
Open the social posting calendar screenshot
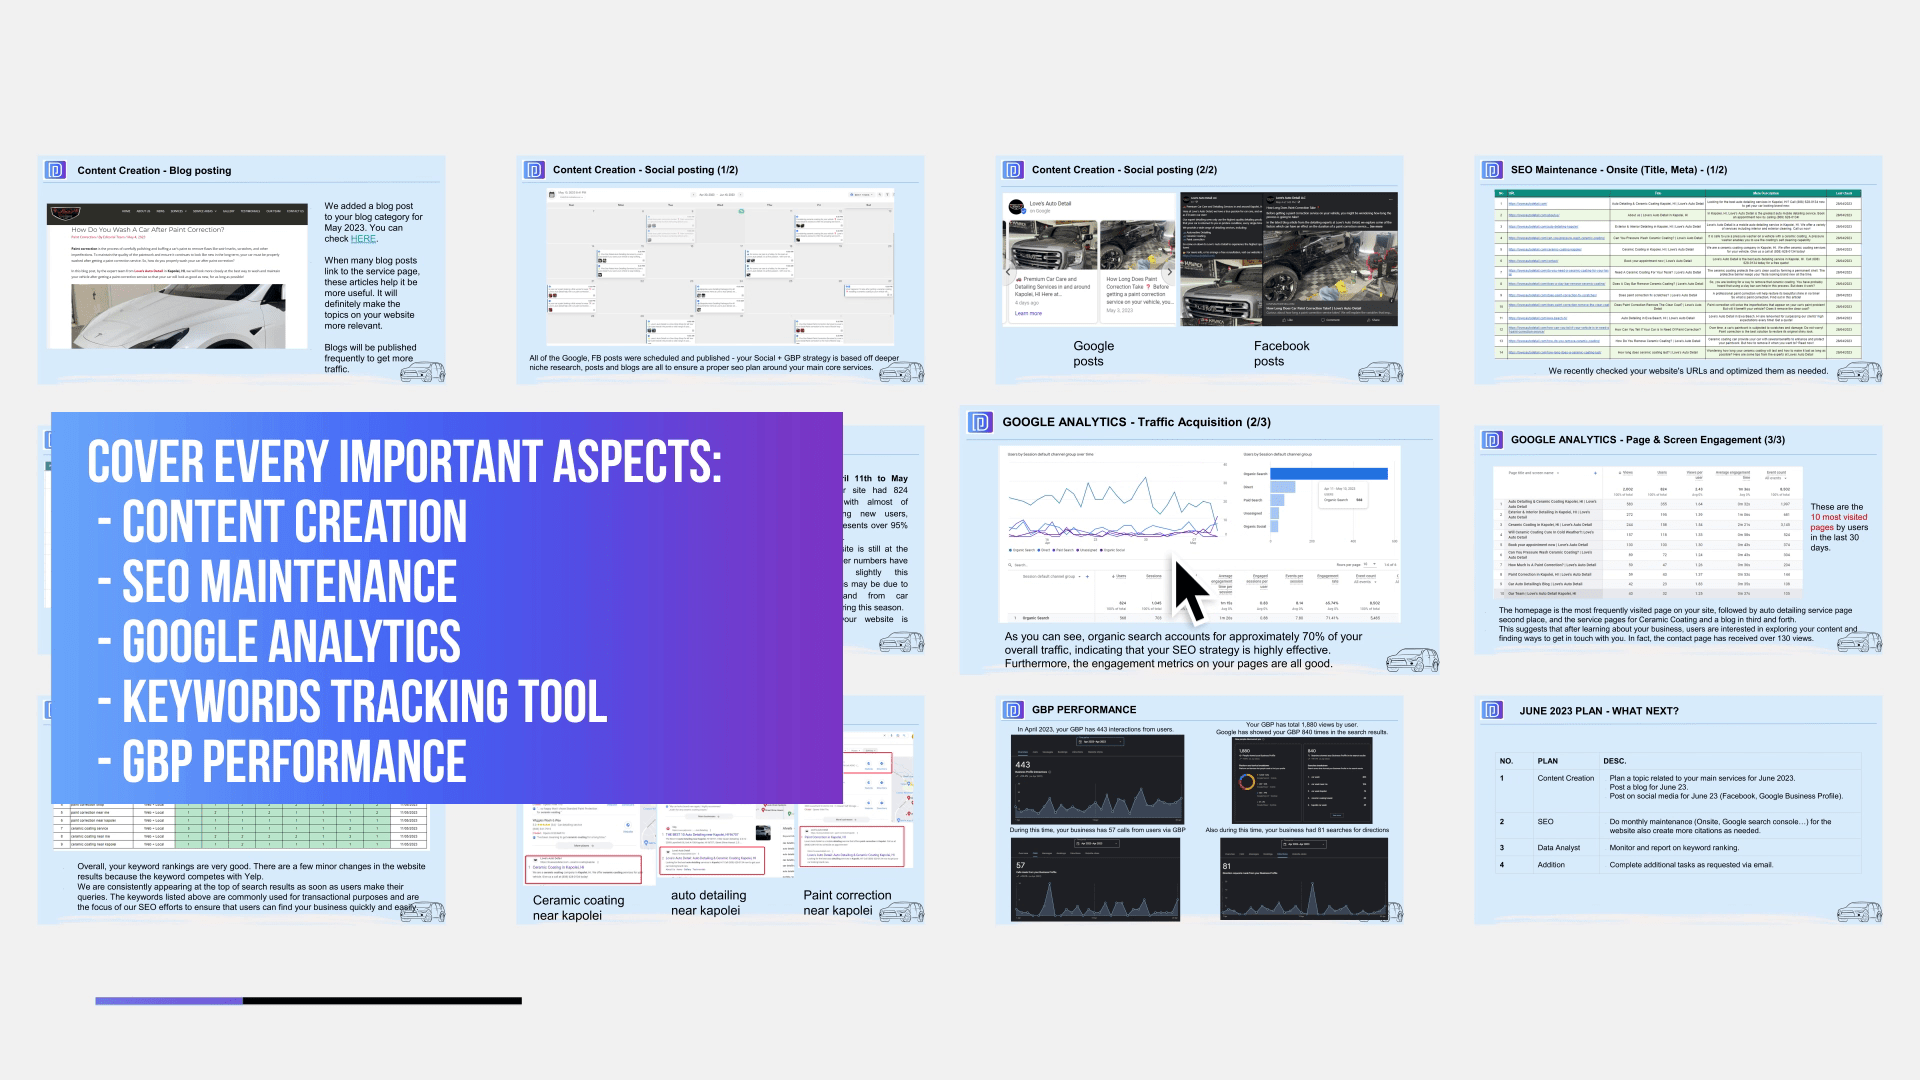tap(720, 267)
